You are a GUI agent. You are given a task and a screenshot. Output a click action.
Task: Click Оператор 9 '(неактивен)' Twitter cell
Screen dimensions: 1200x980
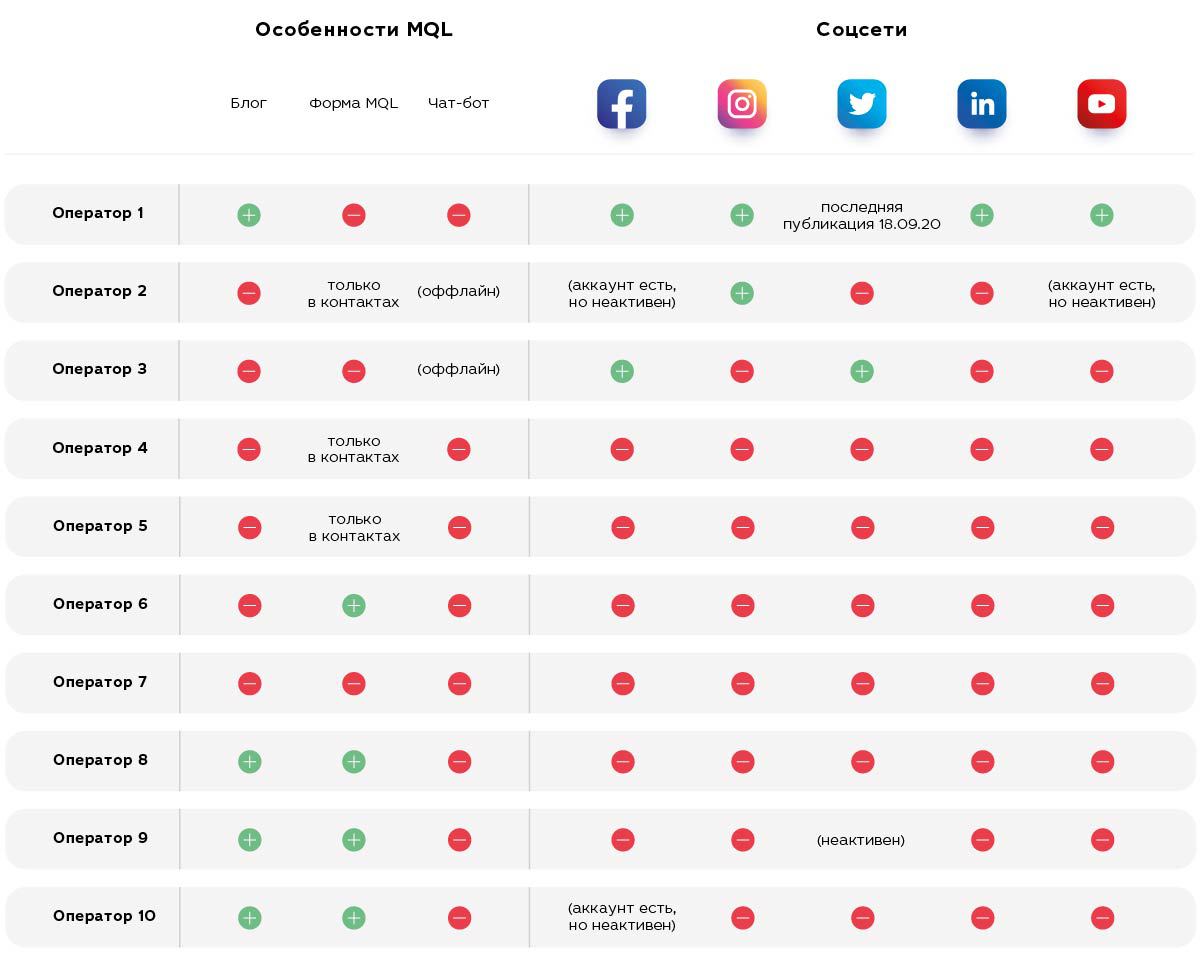pos(861,840)
